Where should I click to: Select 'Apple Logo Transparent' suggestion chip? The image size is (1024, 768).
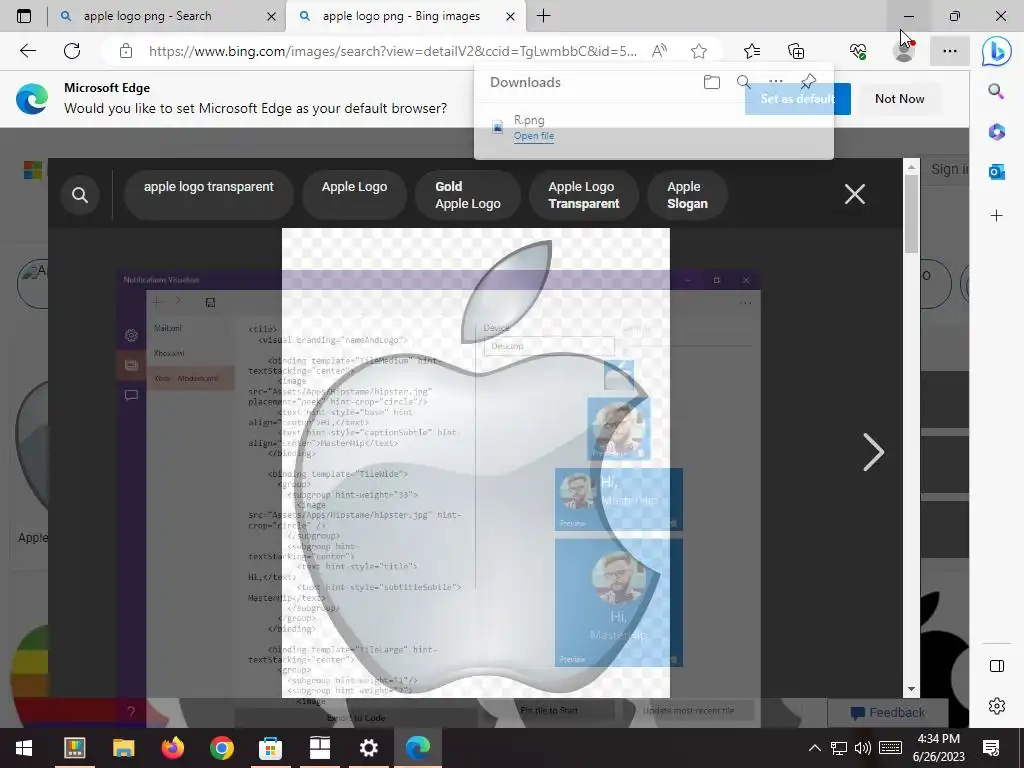click(x=584, y=195)
